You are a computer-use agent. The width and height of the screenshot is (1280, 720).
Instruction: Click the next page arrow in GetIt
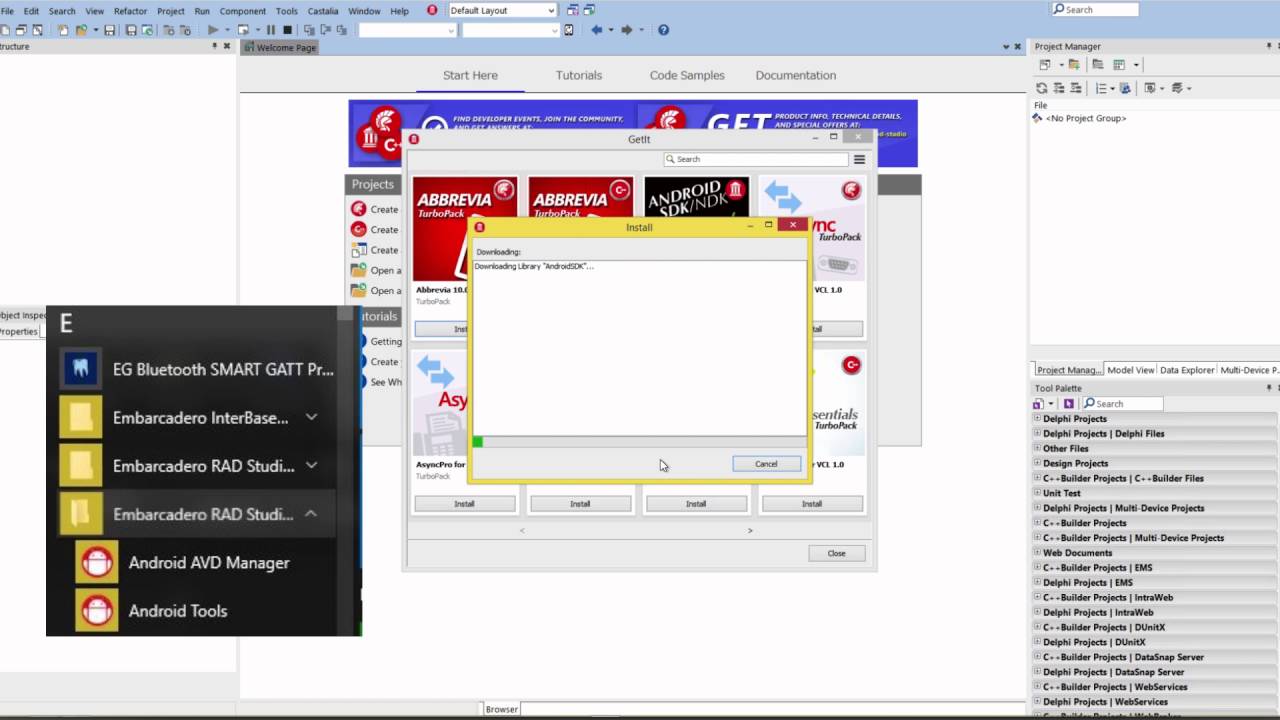[x=750, y=530]
